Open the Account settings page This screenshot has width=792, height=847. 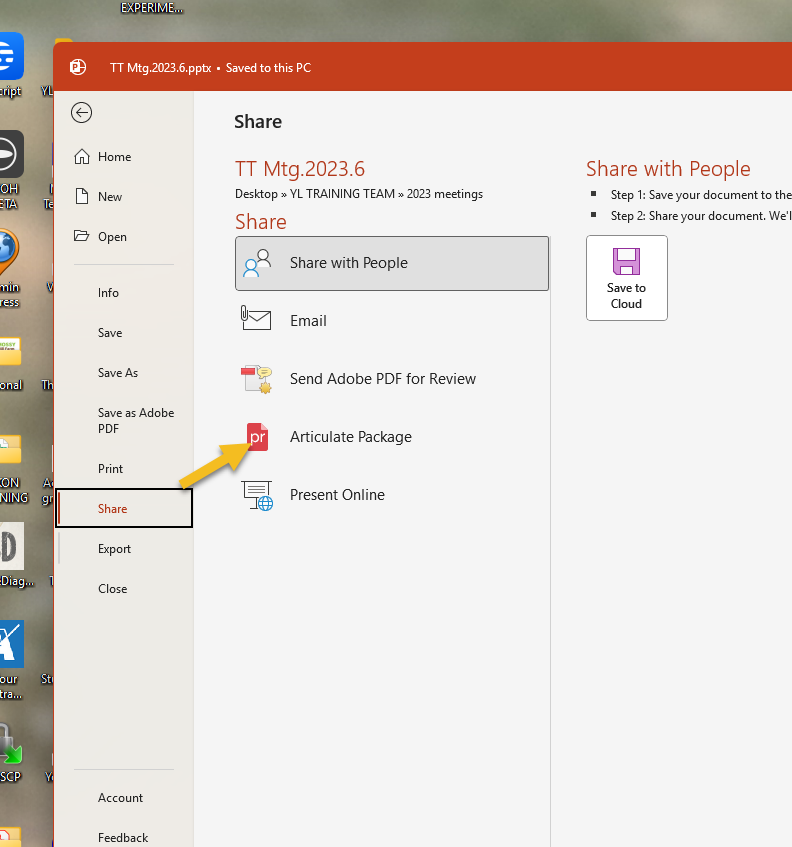pyautogui.click(x=120, y=798)
